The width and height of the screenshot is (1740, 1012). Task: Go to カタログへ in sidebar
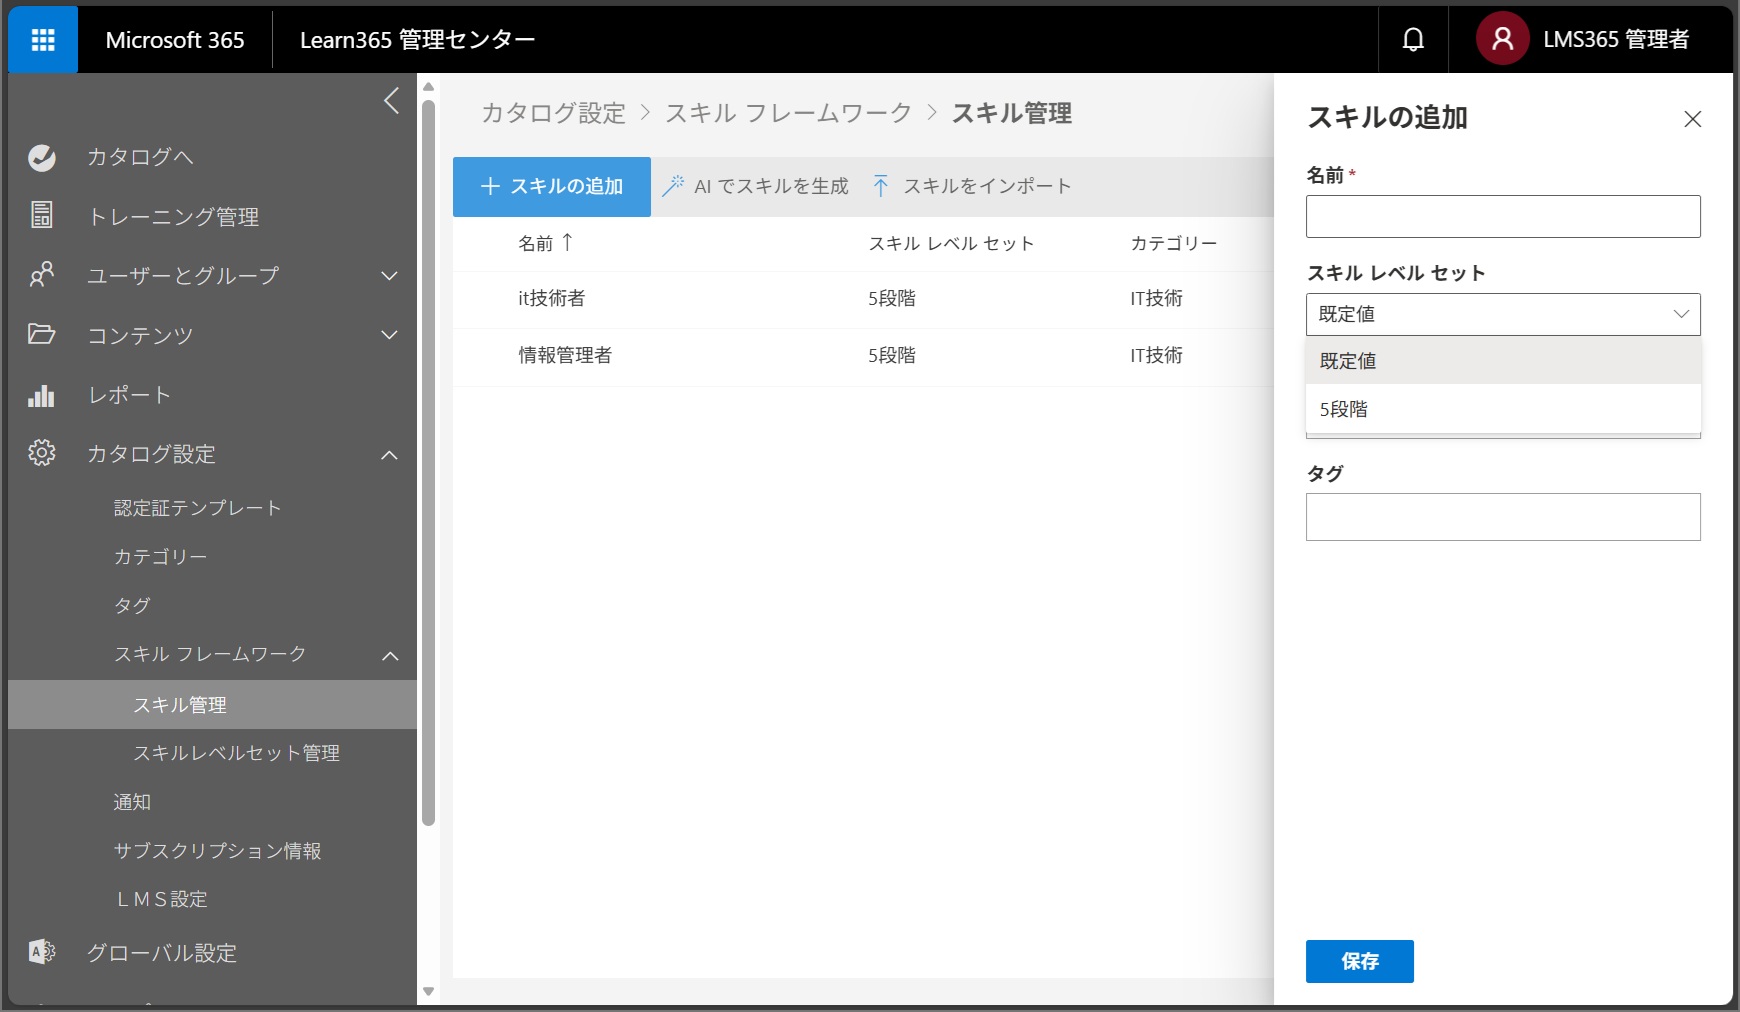140,157
